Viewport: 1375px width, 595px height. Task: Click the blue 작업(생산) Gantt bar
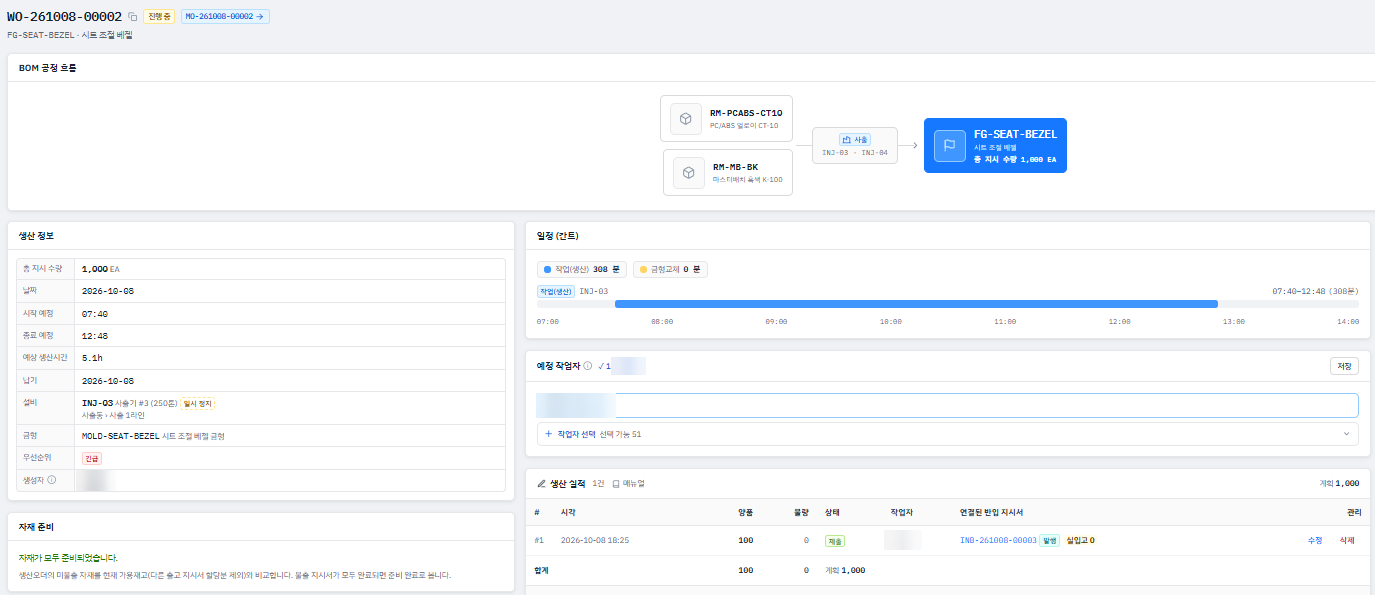click(x=916, y=303)
